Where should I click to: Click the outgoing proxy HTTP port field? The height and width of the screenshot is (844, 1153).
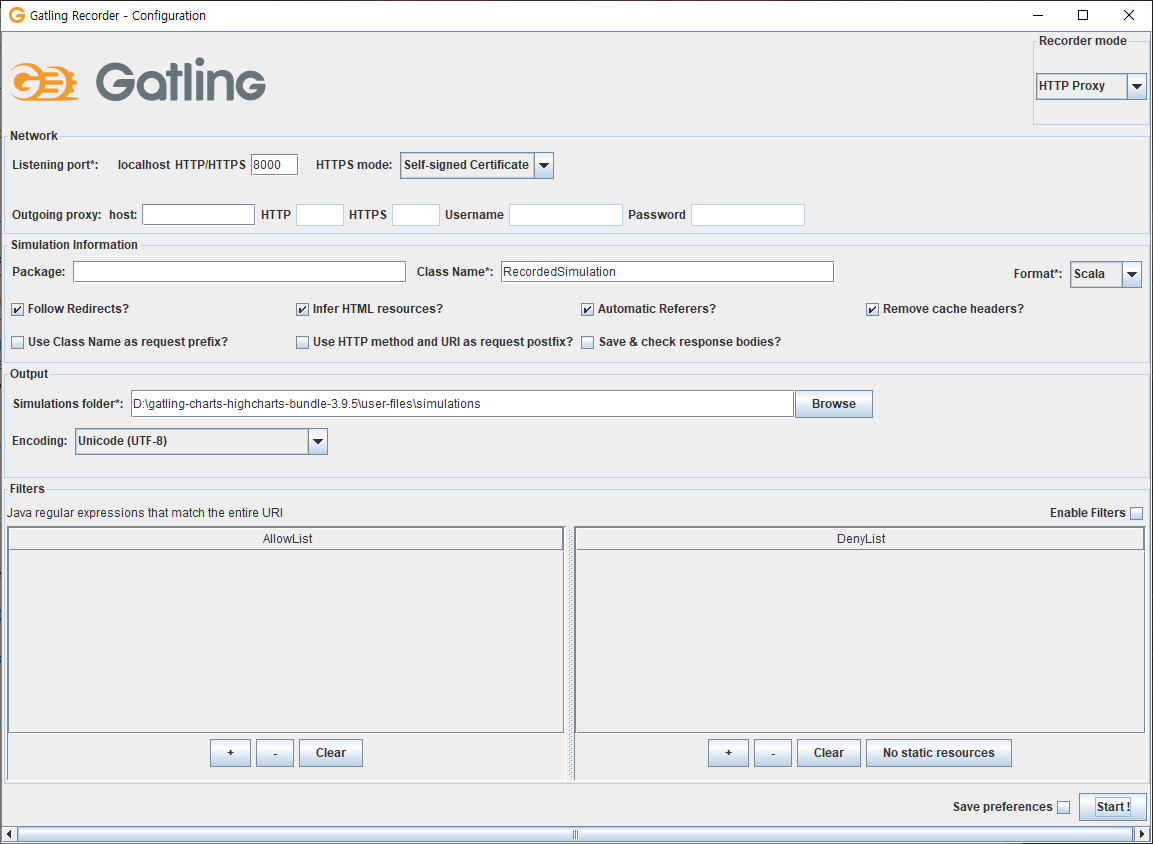point(320,215)
